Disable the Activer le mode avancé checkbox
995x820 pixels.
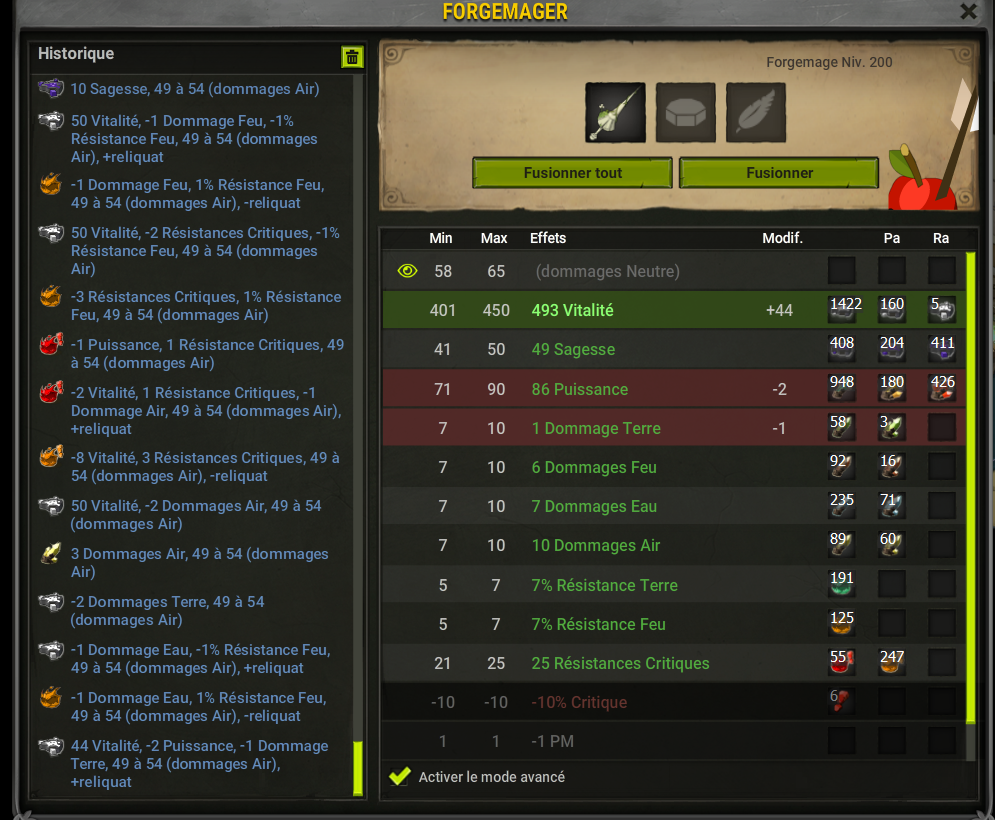point(400,776)
